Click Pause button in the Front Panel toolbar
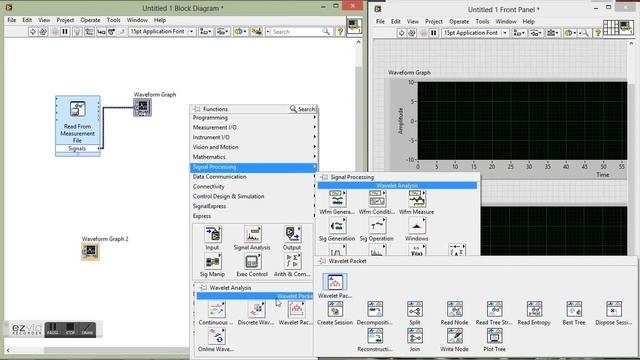 tap(433, 33)
